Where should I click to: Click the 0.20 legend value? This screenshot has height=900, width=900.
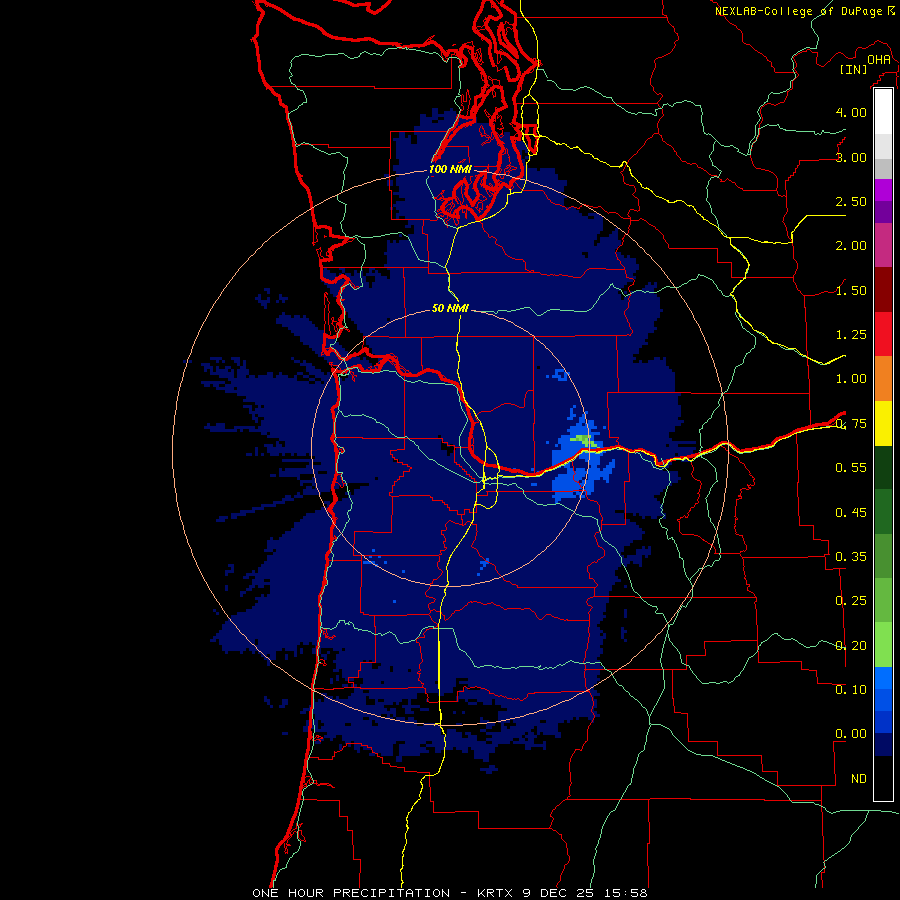point(851,646)
